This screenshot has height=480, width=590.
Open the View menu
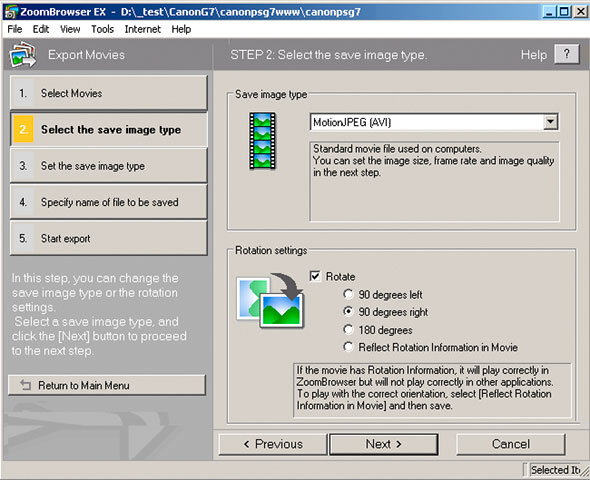[x=70, y=29]
